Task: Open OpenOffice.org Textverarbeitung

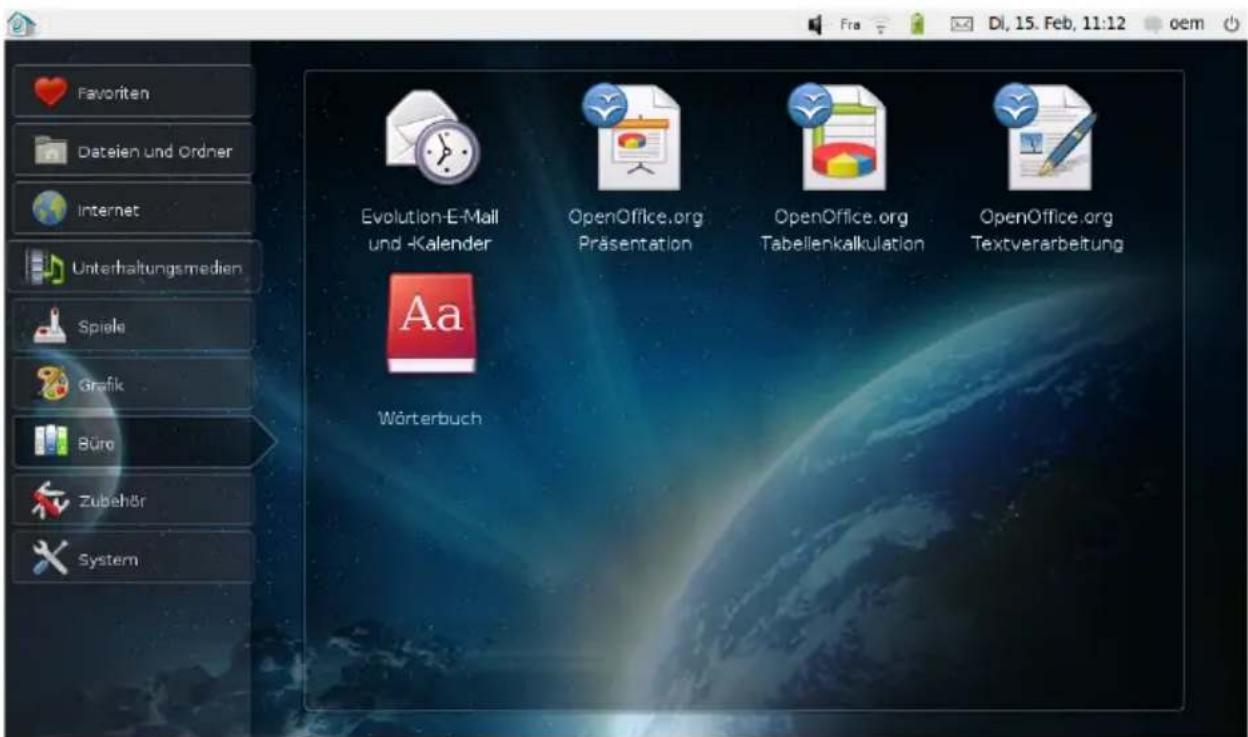Action: coord(1048,170)
